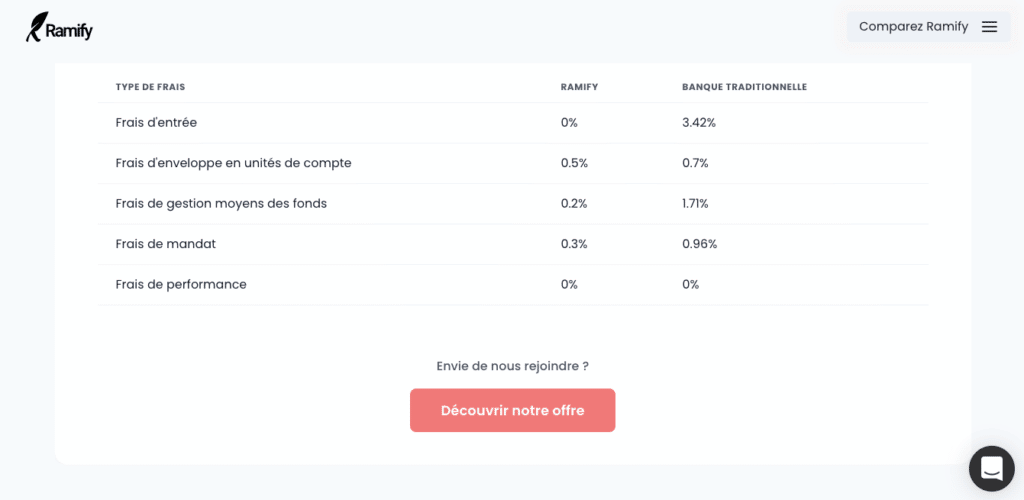Select the Frais d'entrée row
1024x500 pixels.
click(513, 123)
